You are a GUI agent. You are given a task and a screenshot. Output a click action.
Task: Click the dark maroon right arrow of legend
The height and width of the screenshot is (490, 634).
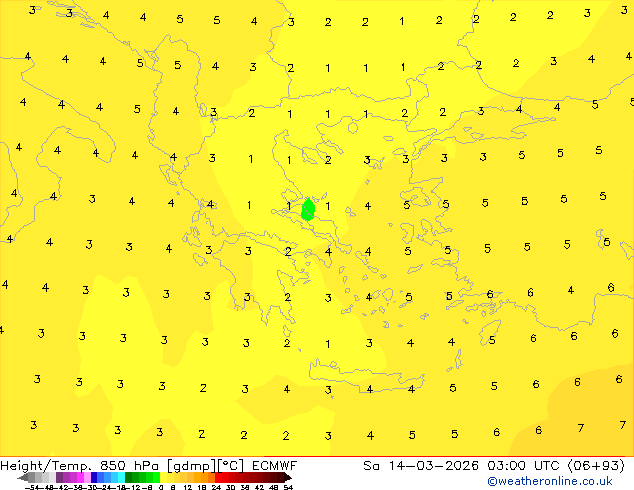(x=287, y=477)
